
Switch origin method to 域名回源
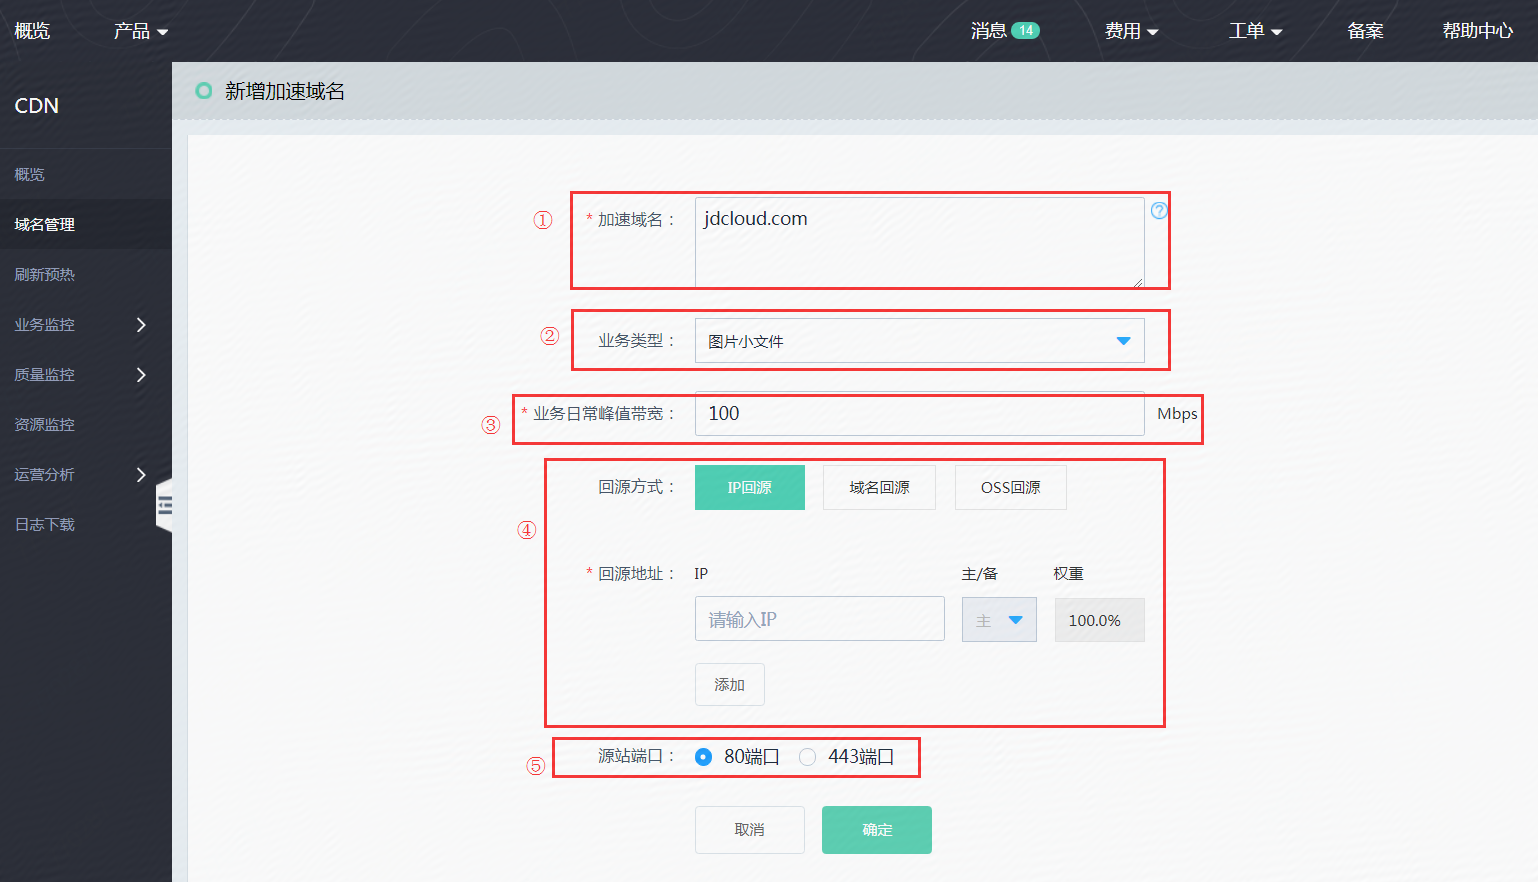pyautogui.click(x=879, y=488)
